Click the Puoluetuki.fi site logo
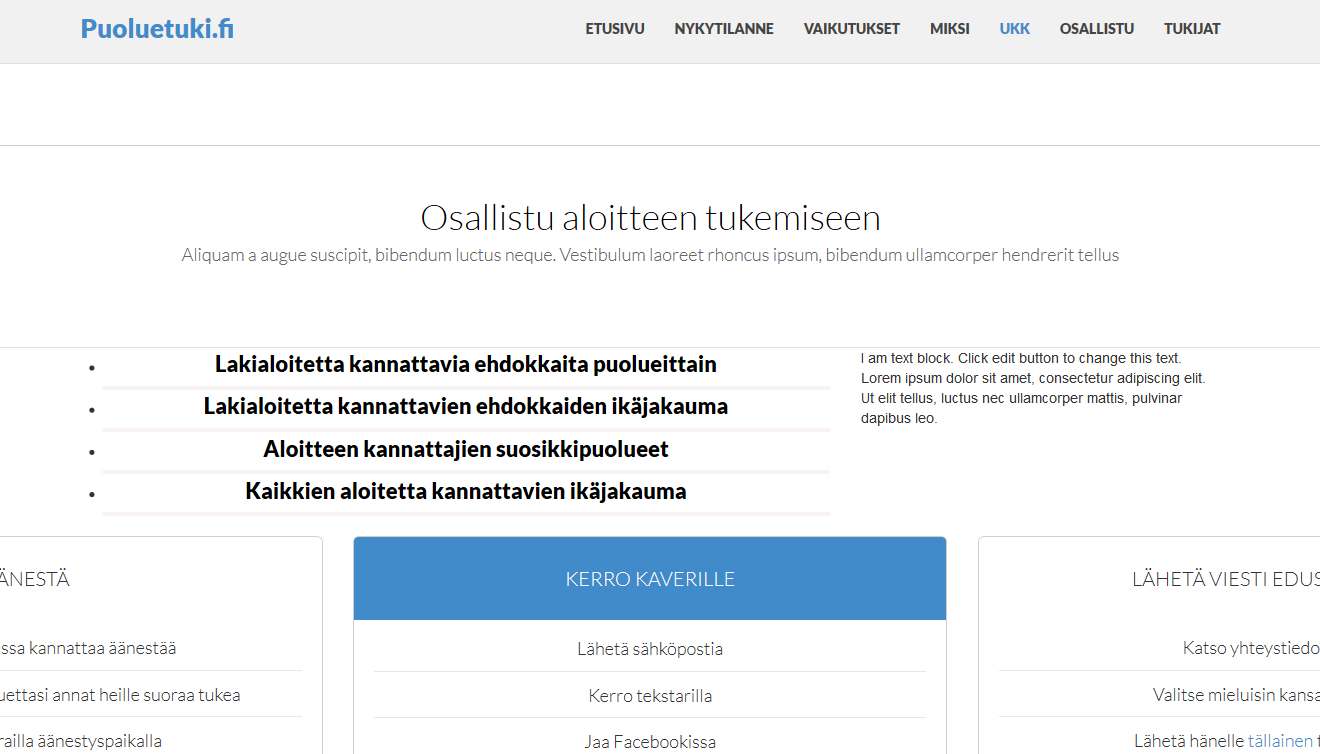The image size is (1320, 754). pyautogui.click(x=157, y=29)
